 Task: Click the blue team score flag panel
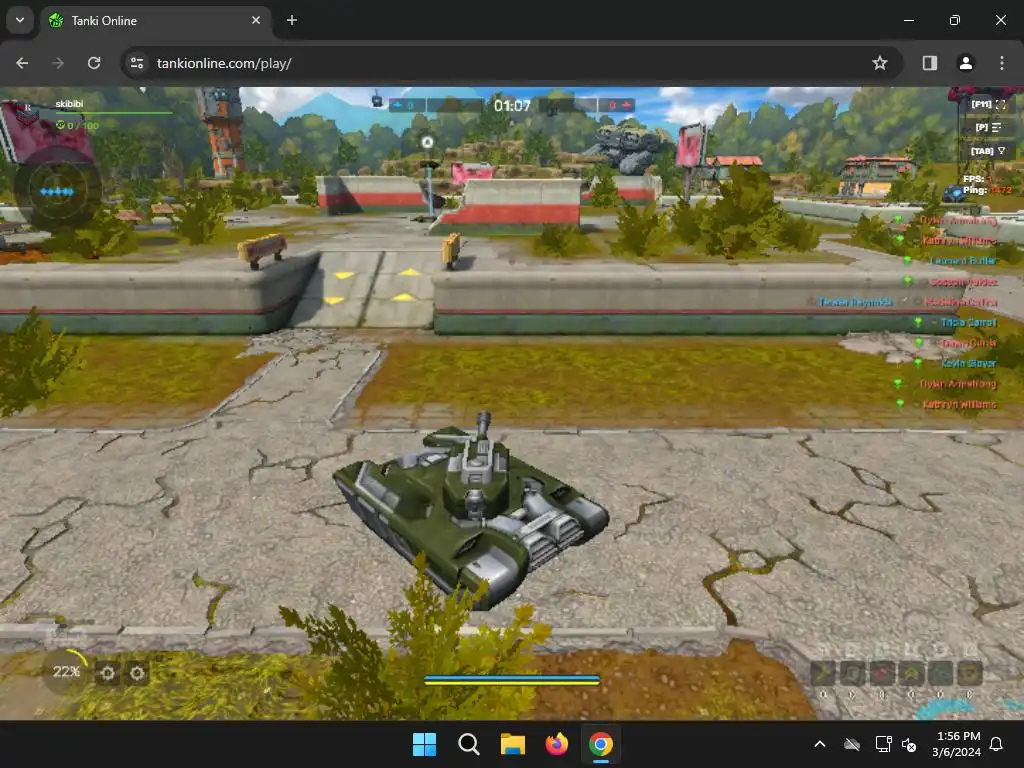(x=407, y=105)
